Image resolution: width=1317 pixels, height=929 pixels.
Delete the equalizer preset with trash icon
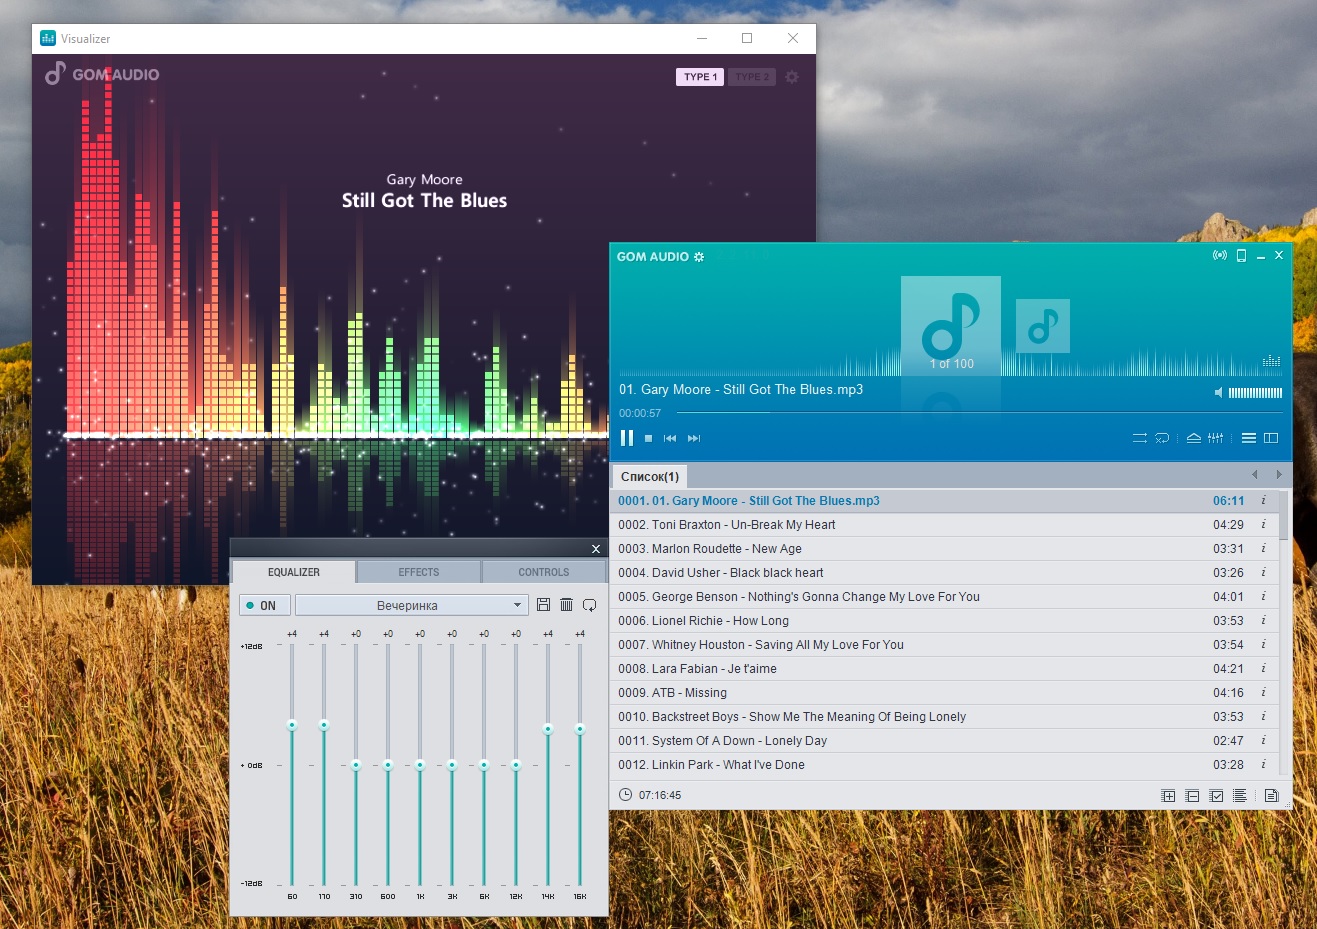click(566, 605)
